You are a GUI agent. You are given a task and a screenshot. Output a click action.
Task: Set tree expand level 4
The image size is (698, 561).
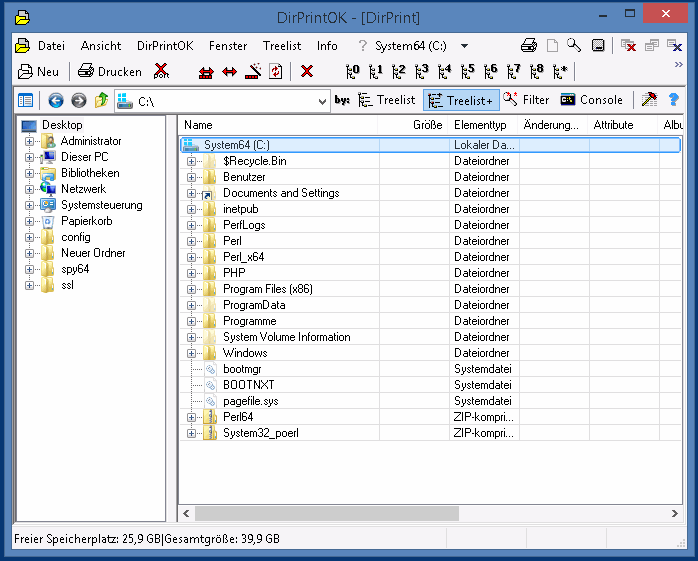click(445, 71)
